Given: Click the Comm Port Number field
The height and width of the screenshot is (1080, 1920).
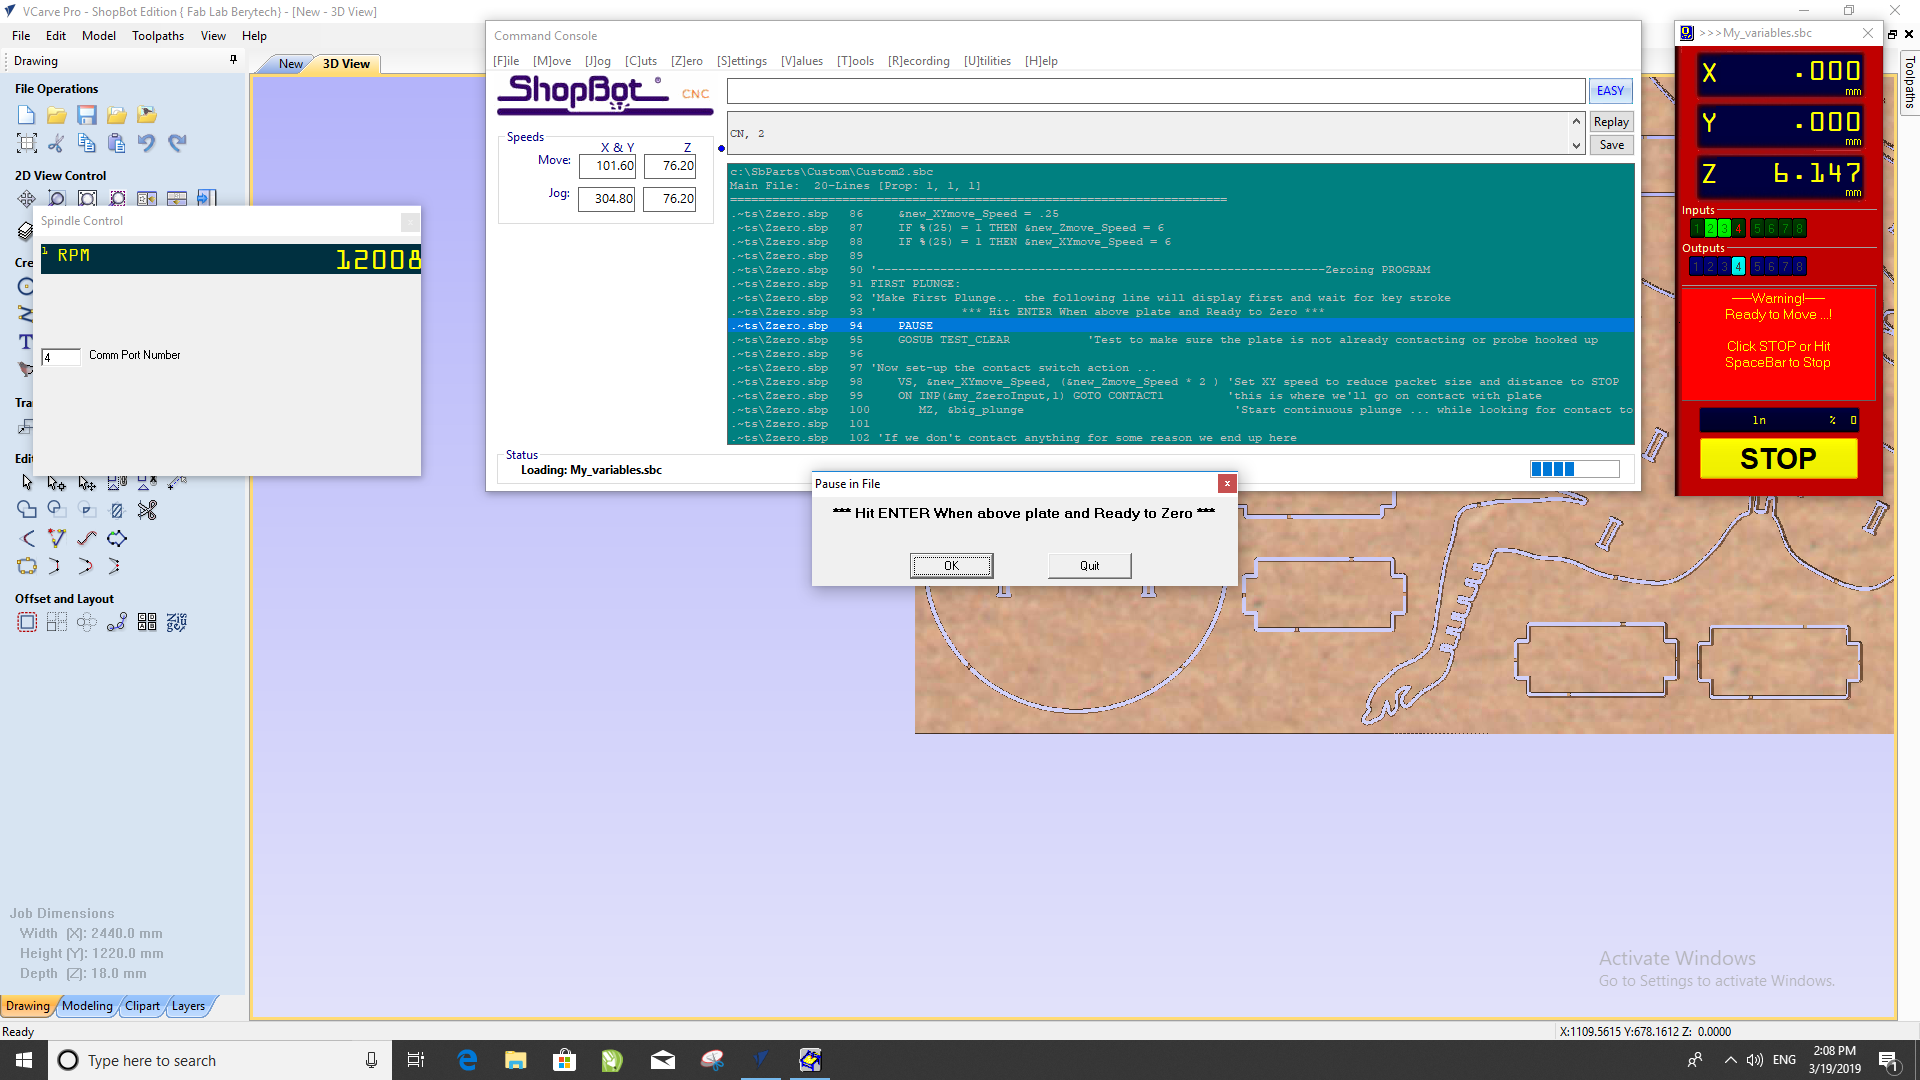Looking at the screenshot, I should (x=60, y=357).
